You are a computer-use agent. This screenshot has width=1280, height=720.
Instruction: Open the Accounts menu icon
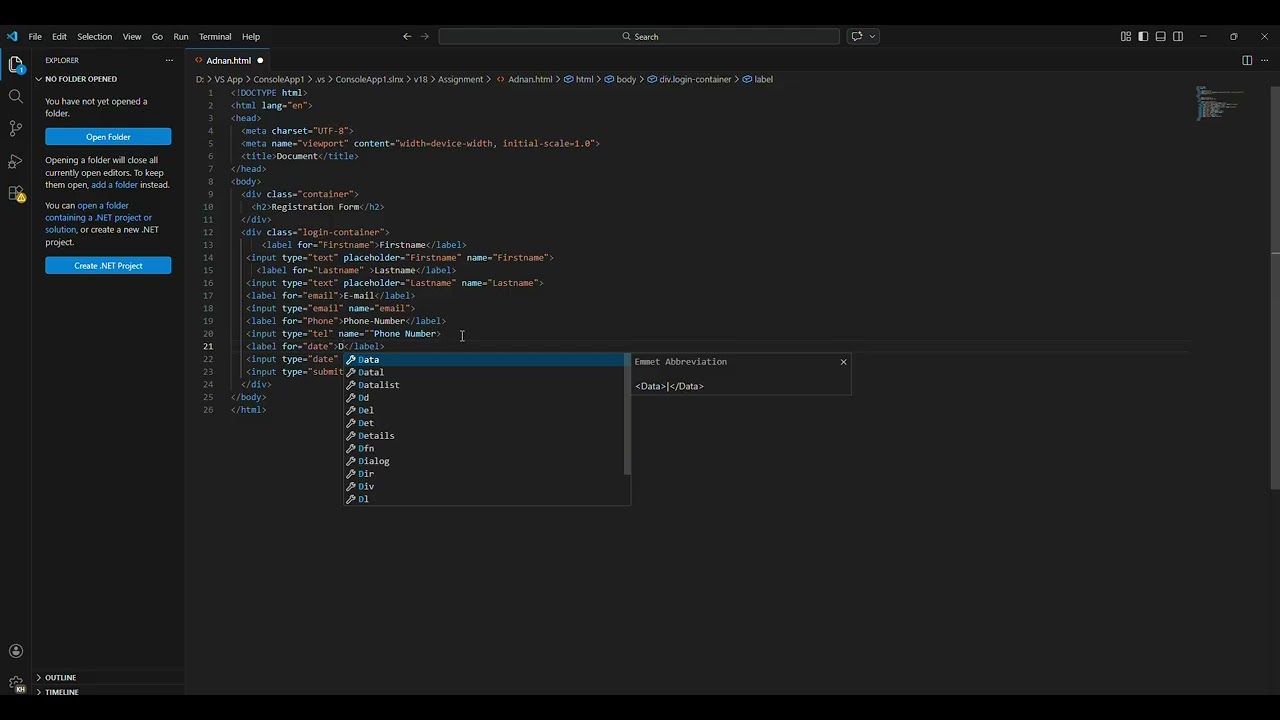16,651
